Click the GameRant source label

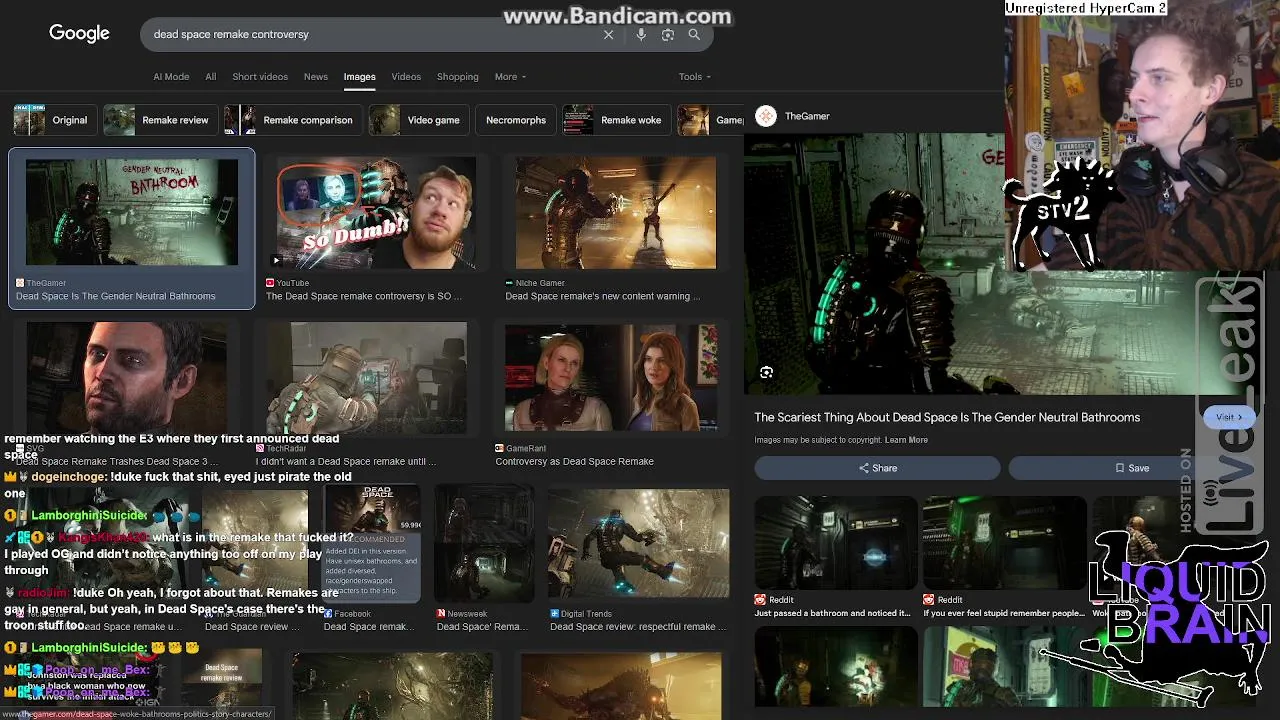[x=525, y=448]
